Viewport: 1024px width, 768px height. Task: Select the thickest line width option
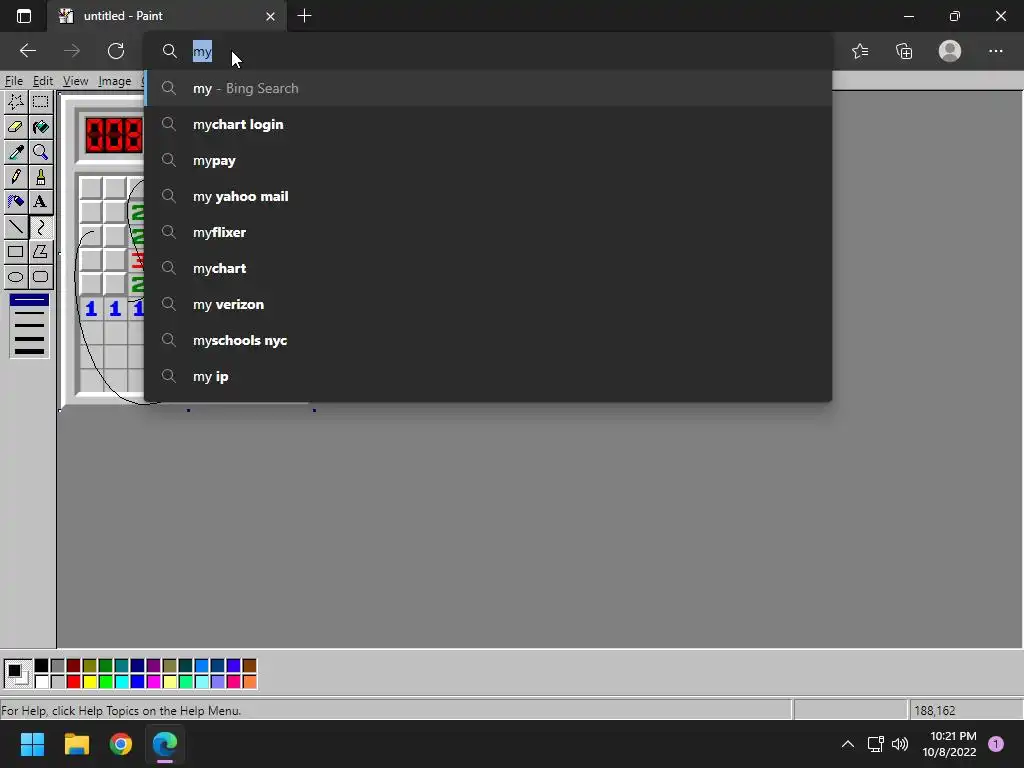point(29,351)
